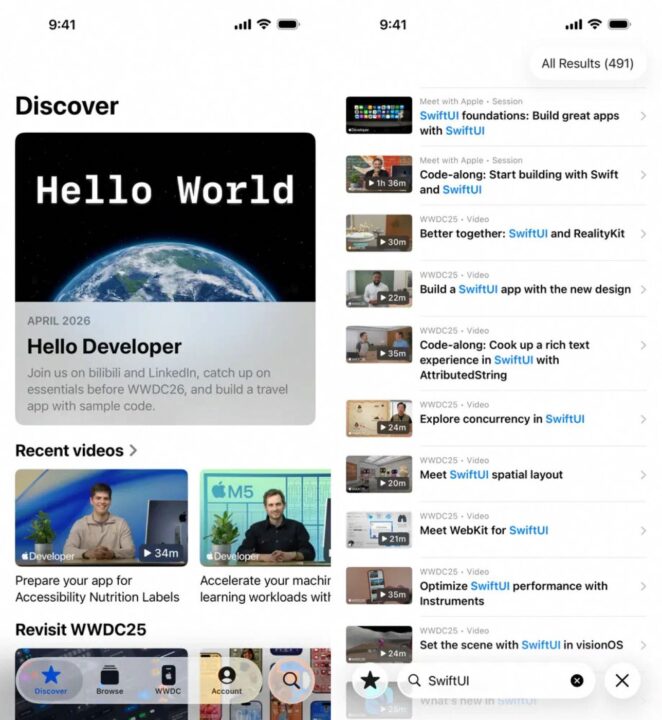This screenshot has height=720, width=662.
Task: Tap chevron for SwiftUI foundations result
Action: tap(643, 116)
